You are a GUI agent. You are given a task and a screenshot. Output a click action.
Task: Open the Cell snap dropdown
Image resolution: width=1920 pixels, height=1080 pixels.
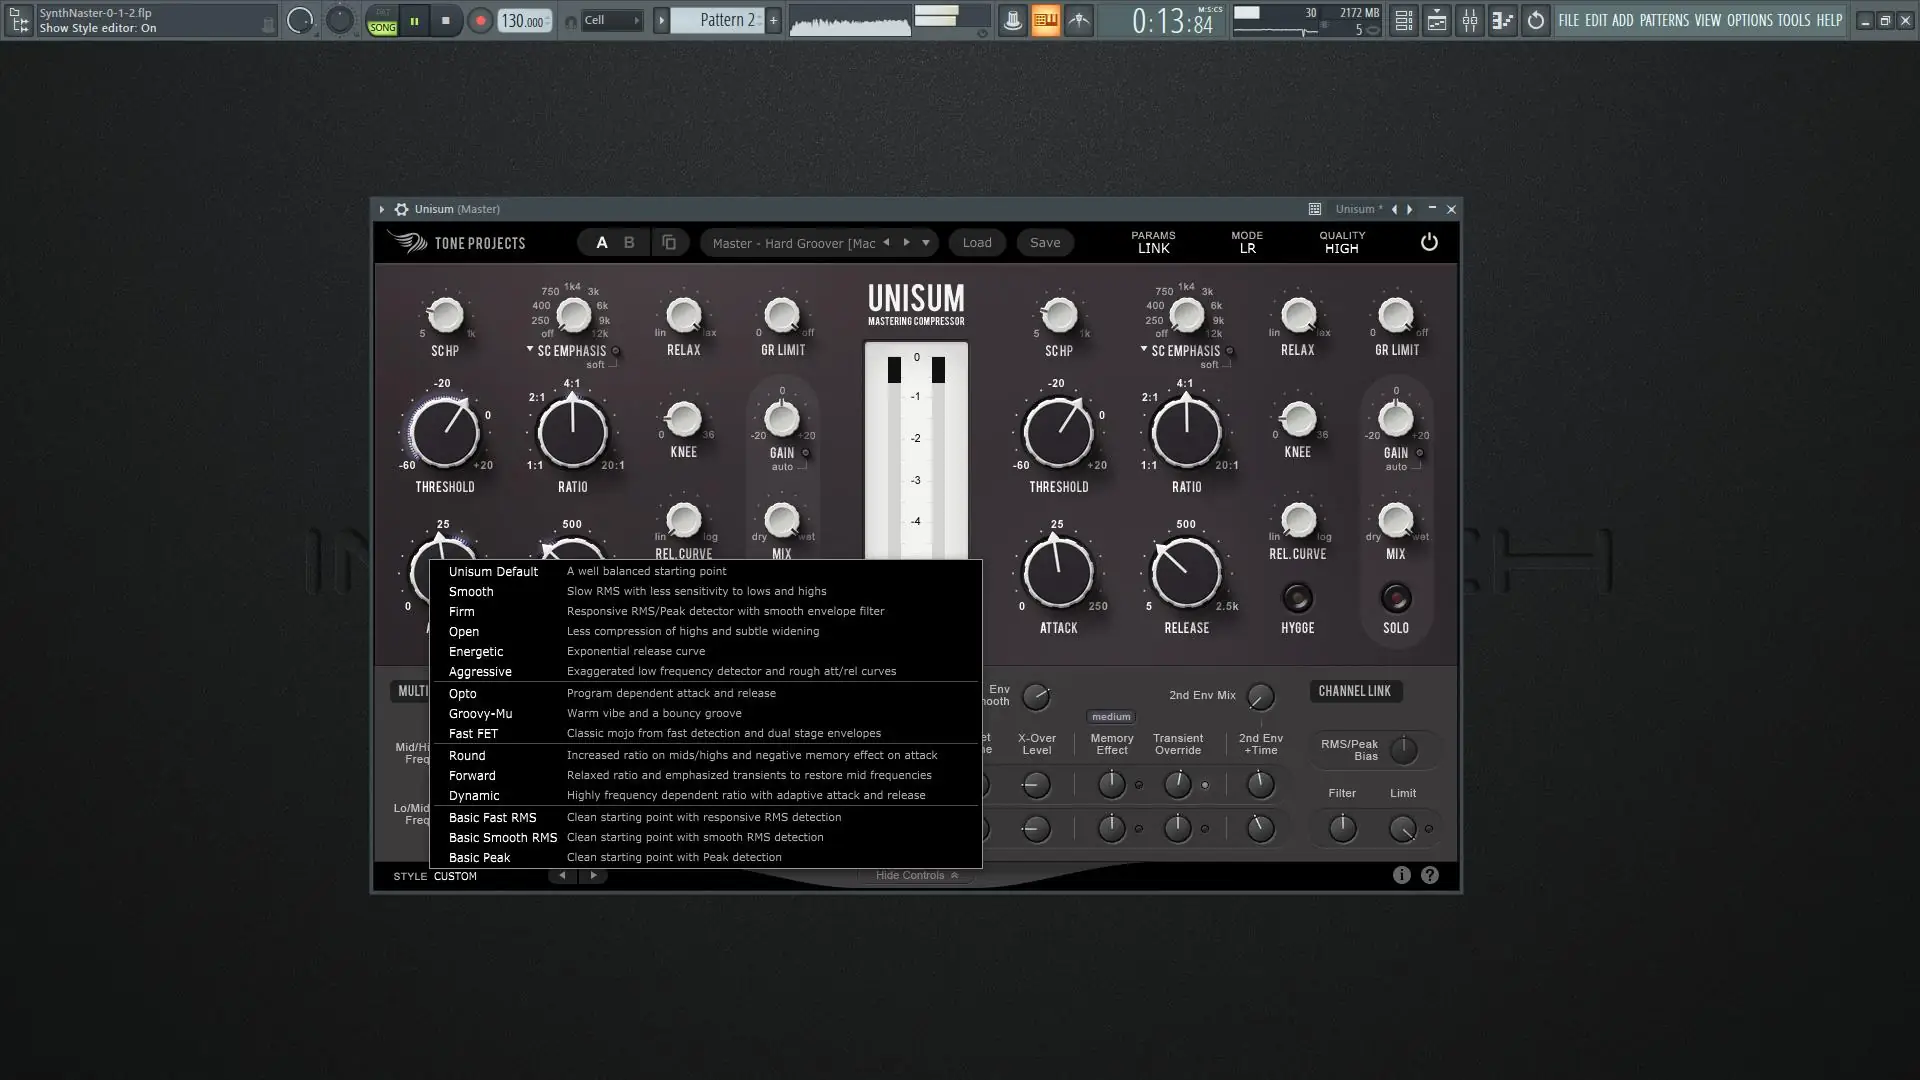point(611,20)
